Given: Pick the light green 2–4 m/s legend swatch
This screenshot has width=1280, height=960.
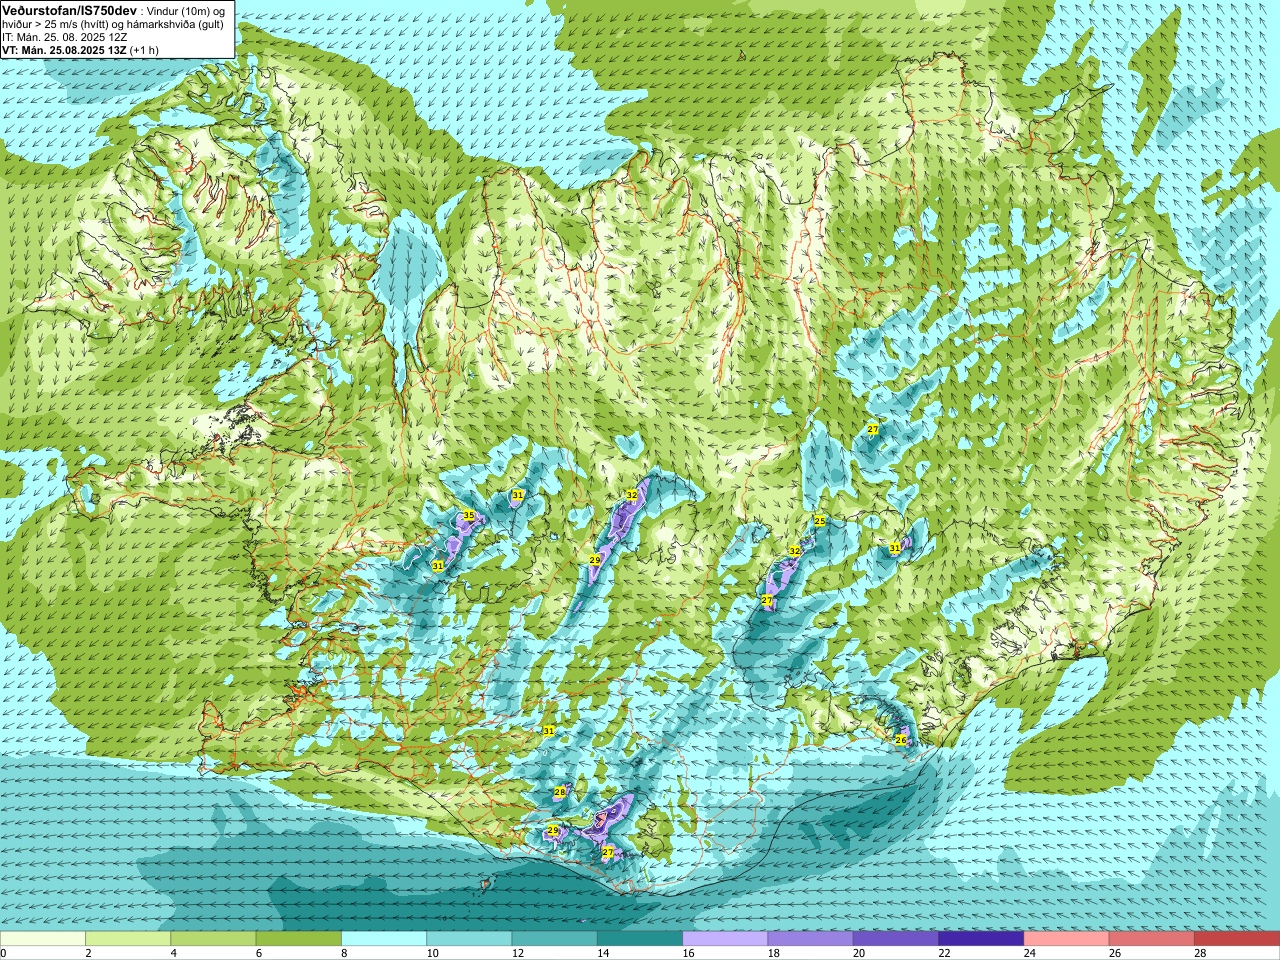Looking at the screenshot, I should [x=128, y=939].
